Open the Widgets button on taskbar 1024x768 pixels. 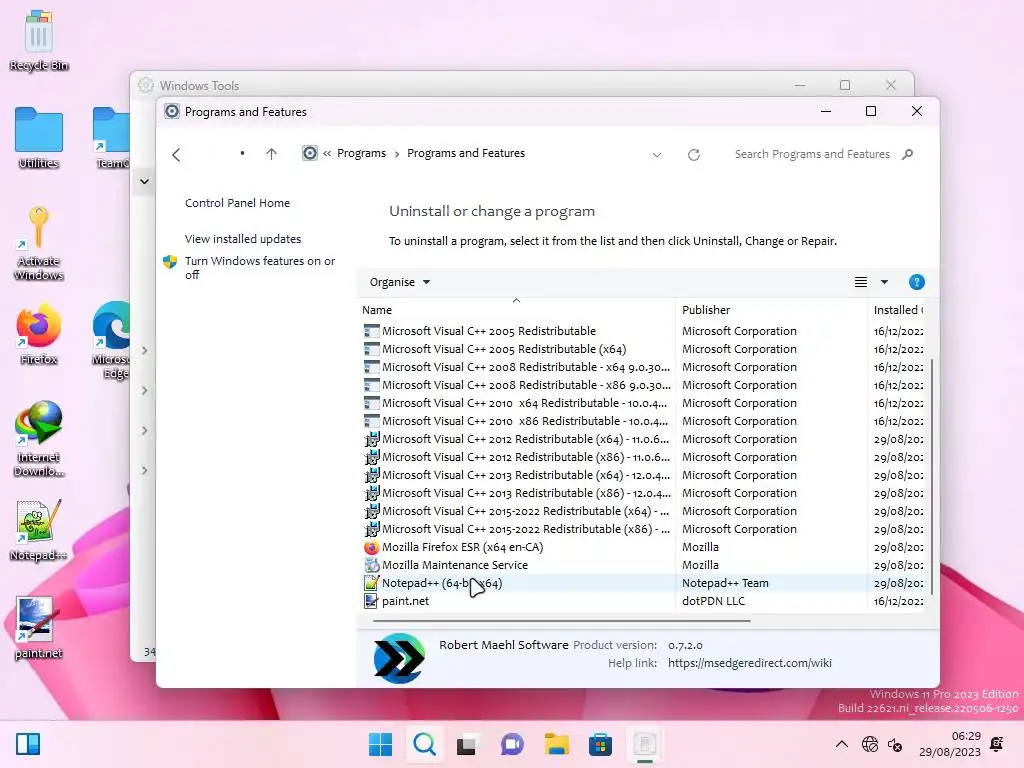[x=28, y=744]
